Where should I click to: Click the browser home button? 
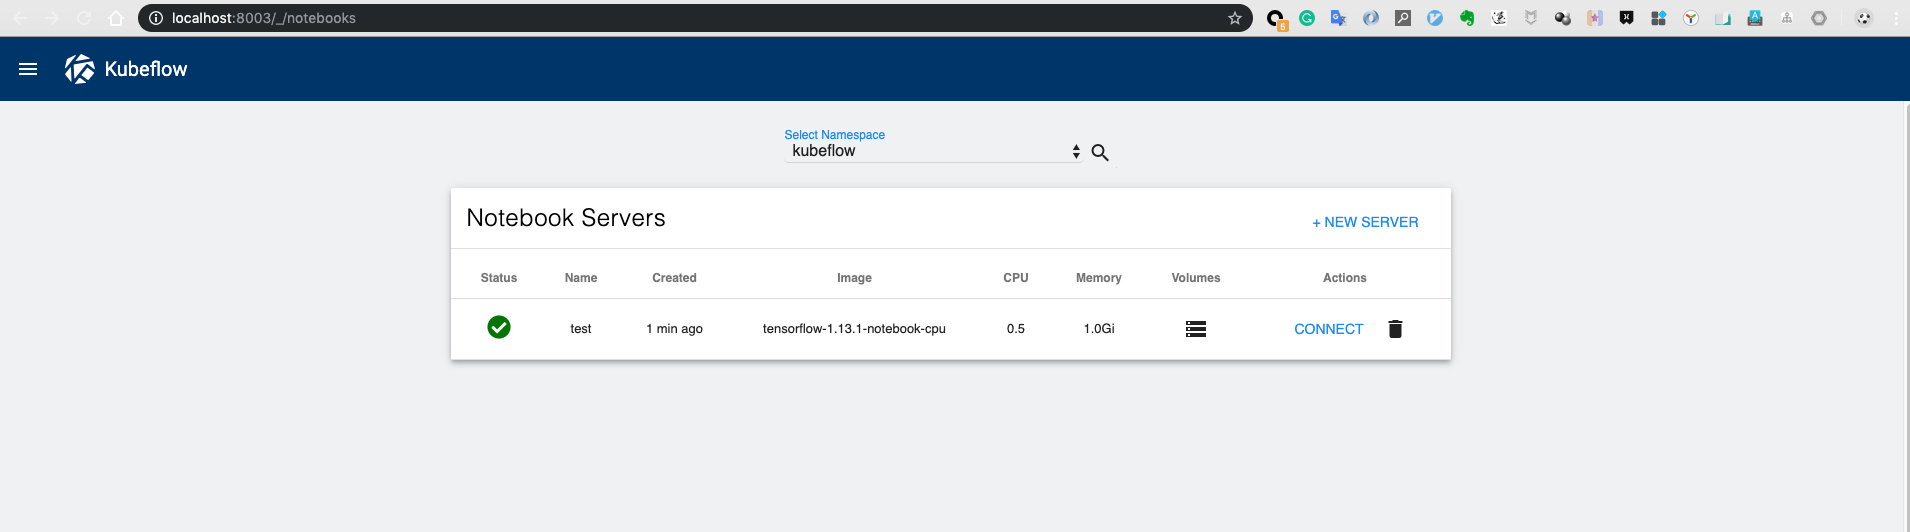(116, 18)
